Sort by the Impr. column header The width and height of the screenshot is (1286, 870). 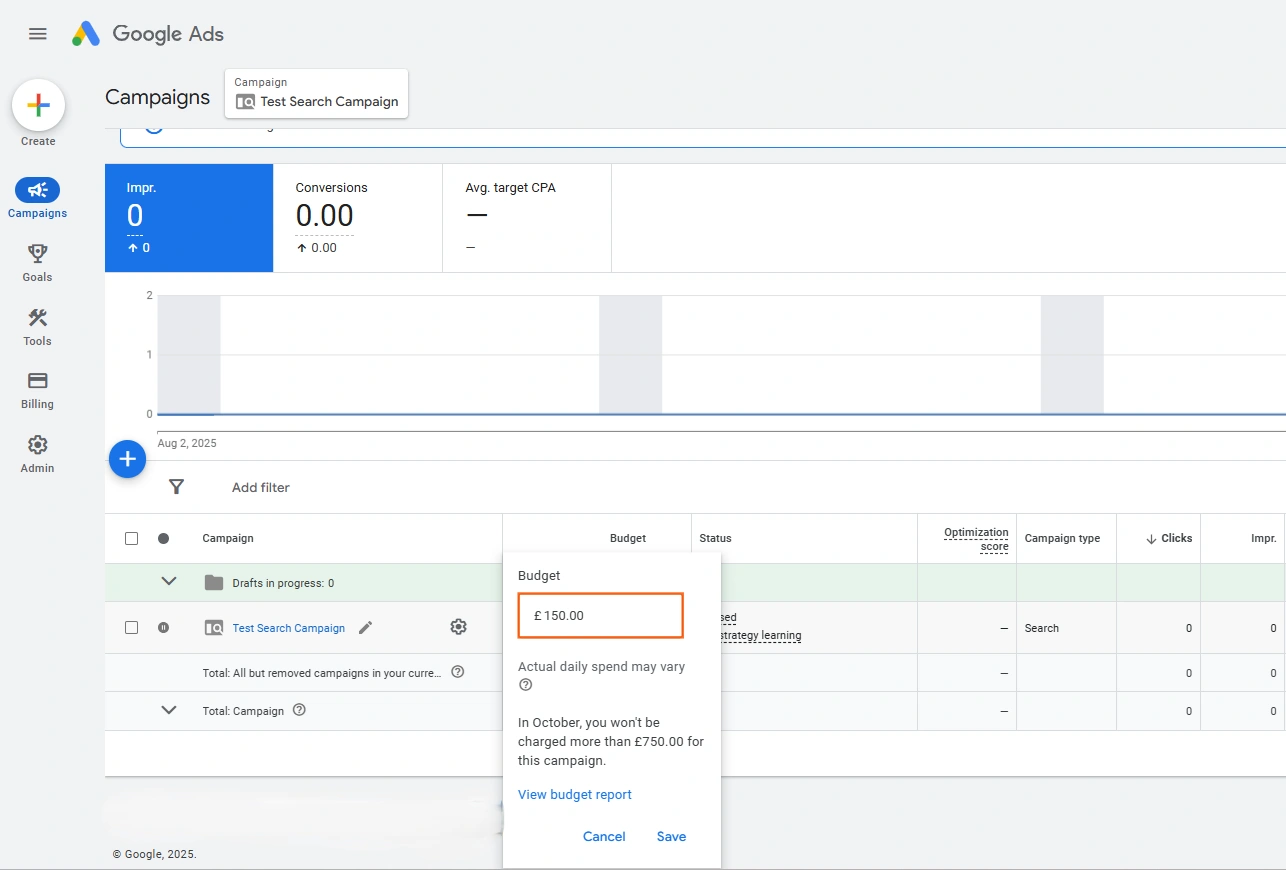point(1264,538)
